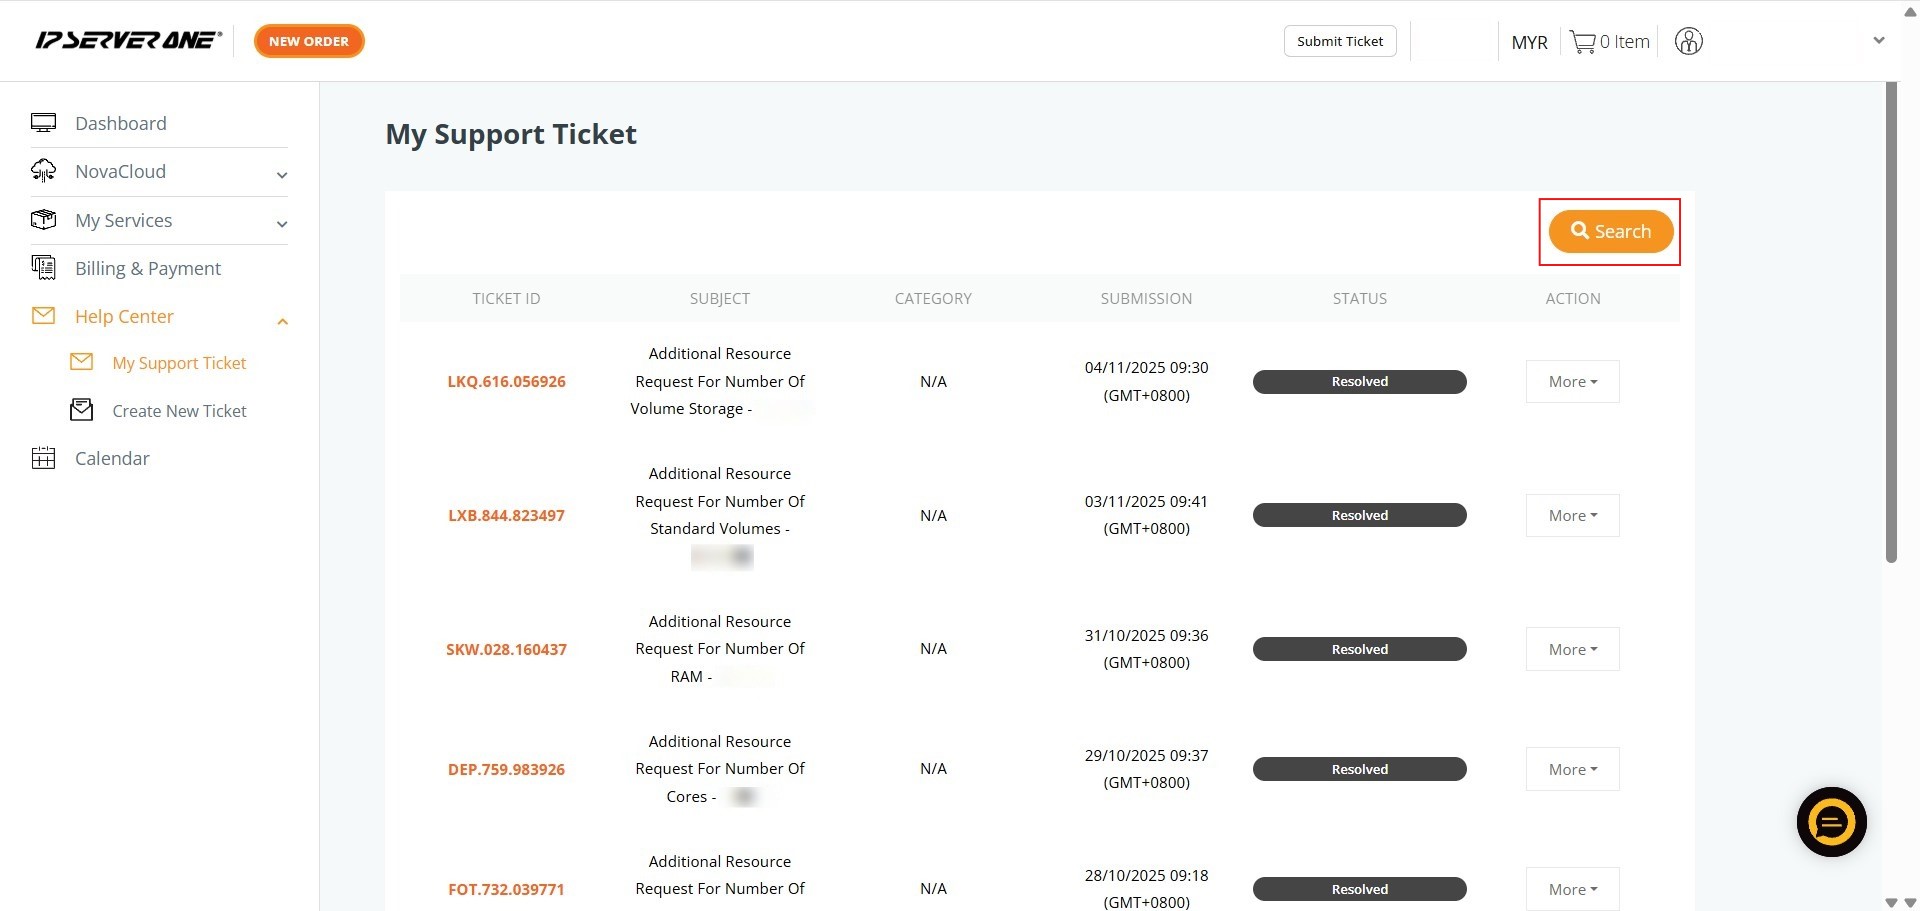Expand the My Services submenu chevron
The height and width of the screenshot is (911, 1920).
tap(282, 224)
